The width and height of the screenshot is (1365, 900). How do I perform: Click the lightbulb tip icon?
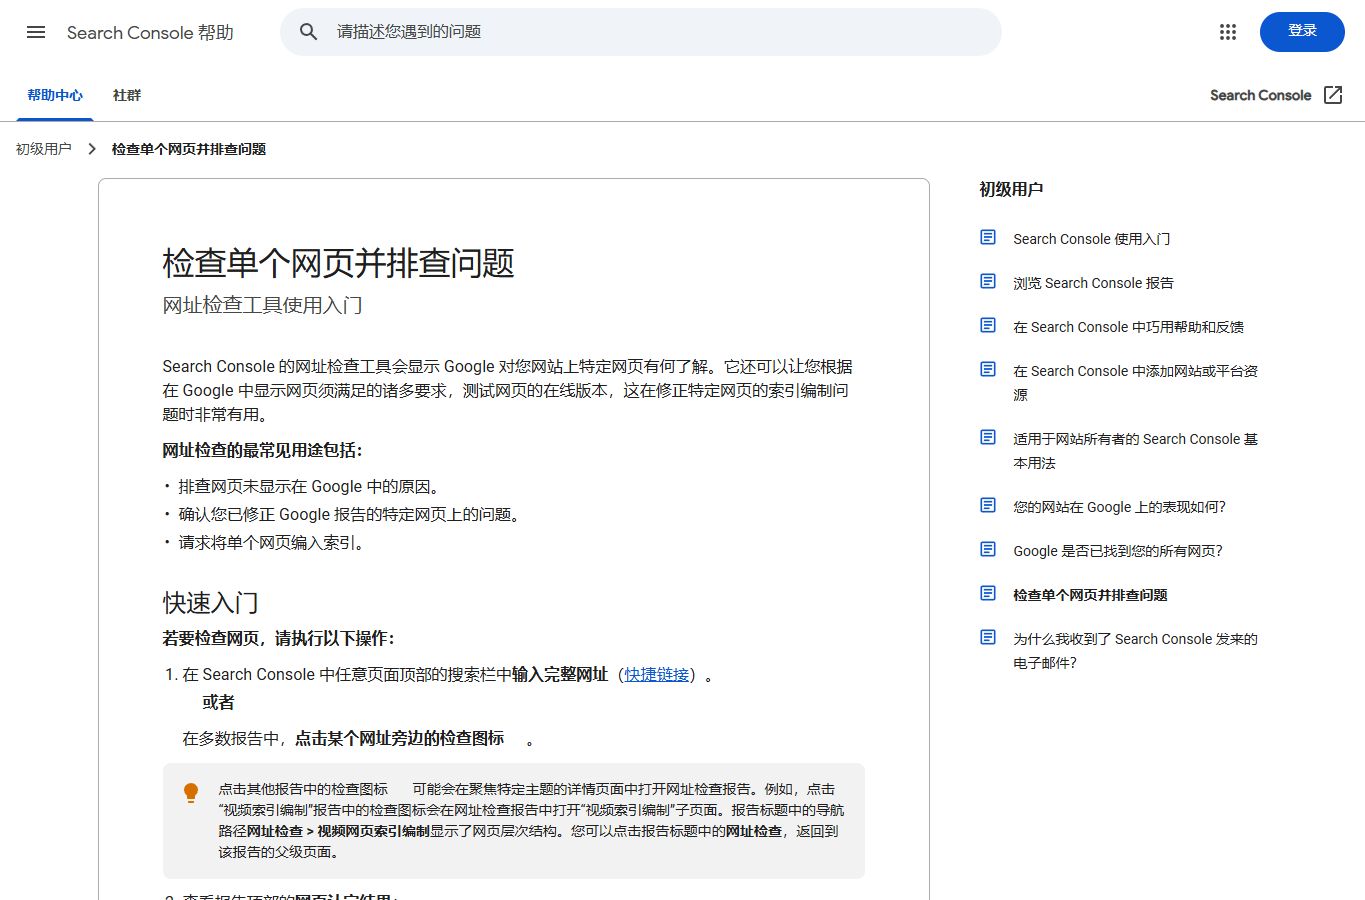pos(191,793)
